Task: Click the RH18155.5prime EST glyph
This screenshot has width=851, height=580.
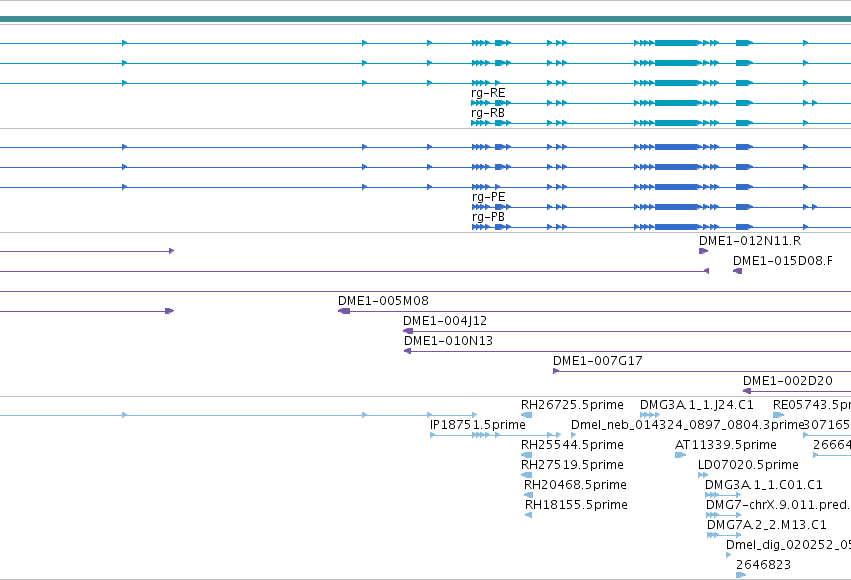Action: coord(529,515)
